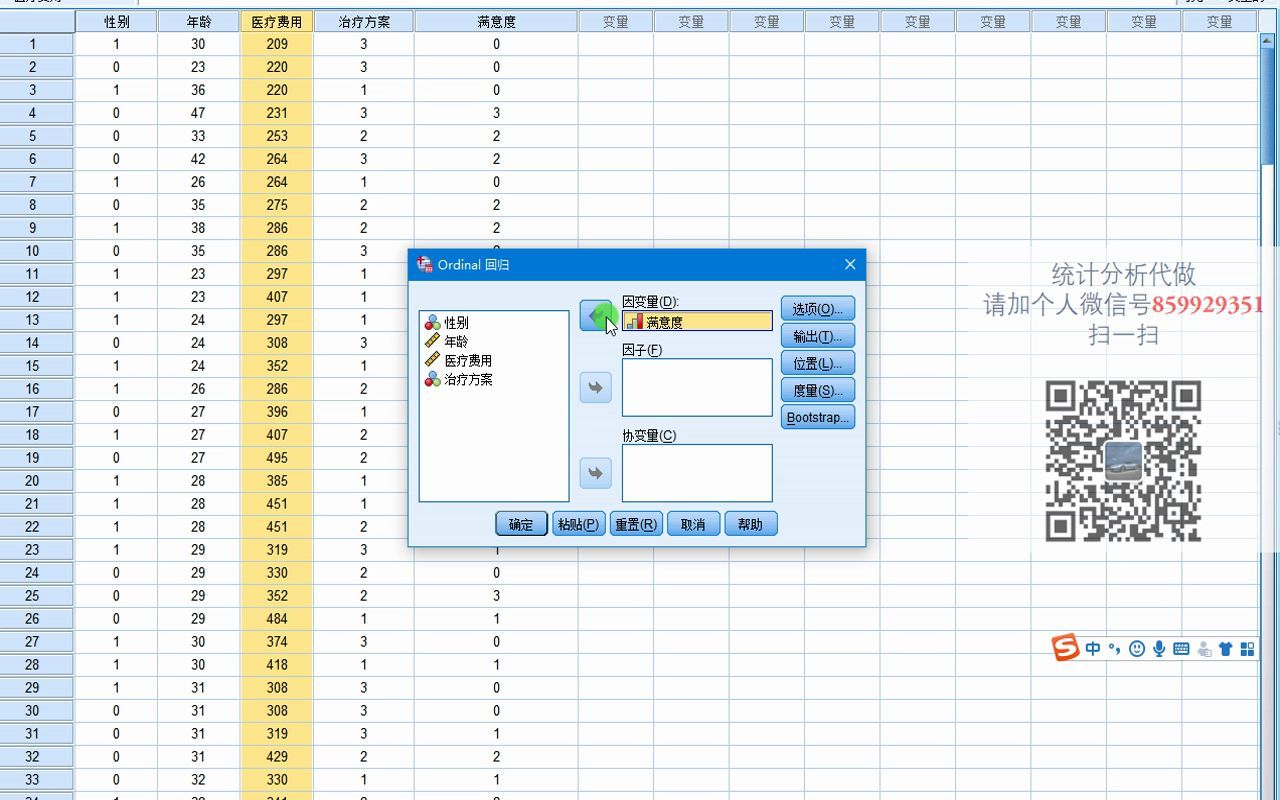1280x800 pixels.
Task: Cancel the Ordinal regression dialog with 取消
Action: 694,524
